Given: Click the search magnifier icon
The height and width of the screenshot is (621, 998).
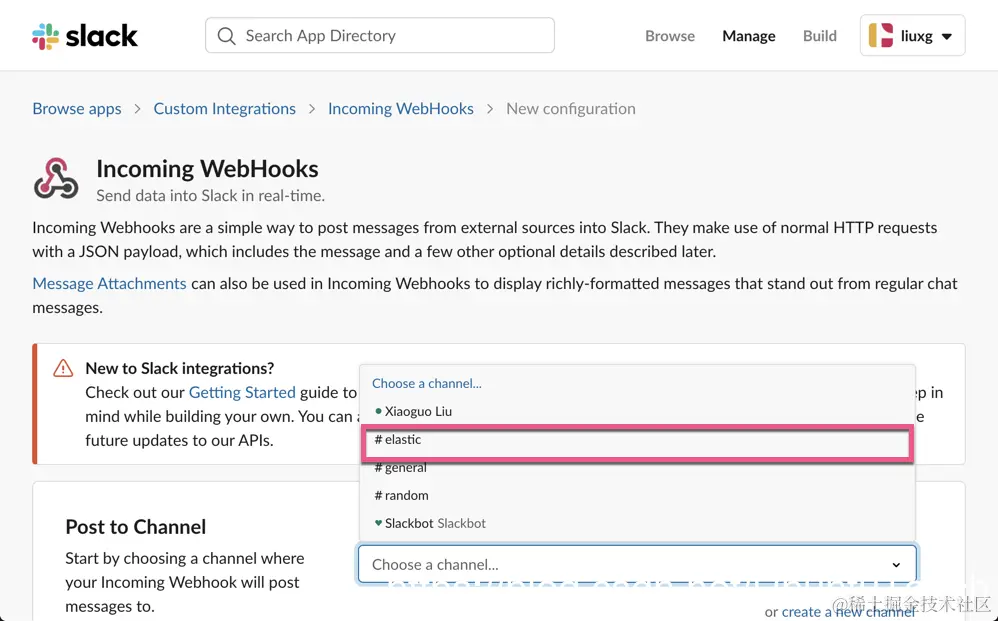Looking at the screenshot, I should tap(227, 36).
